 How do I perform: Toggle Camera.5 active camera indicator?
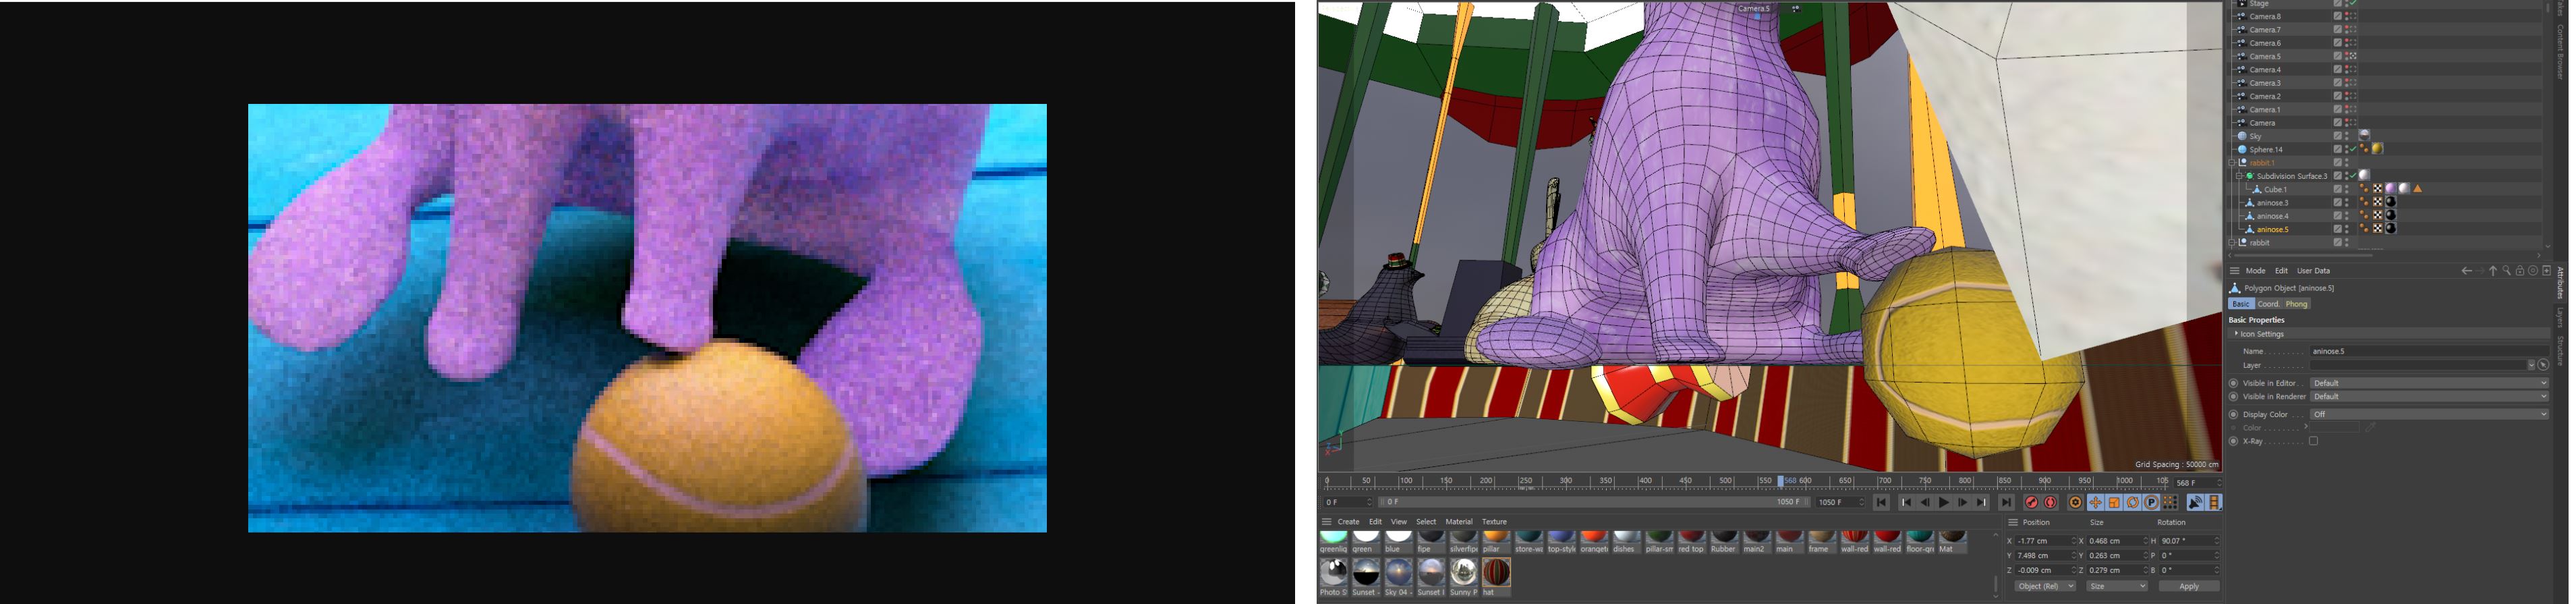2353,57
